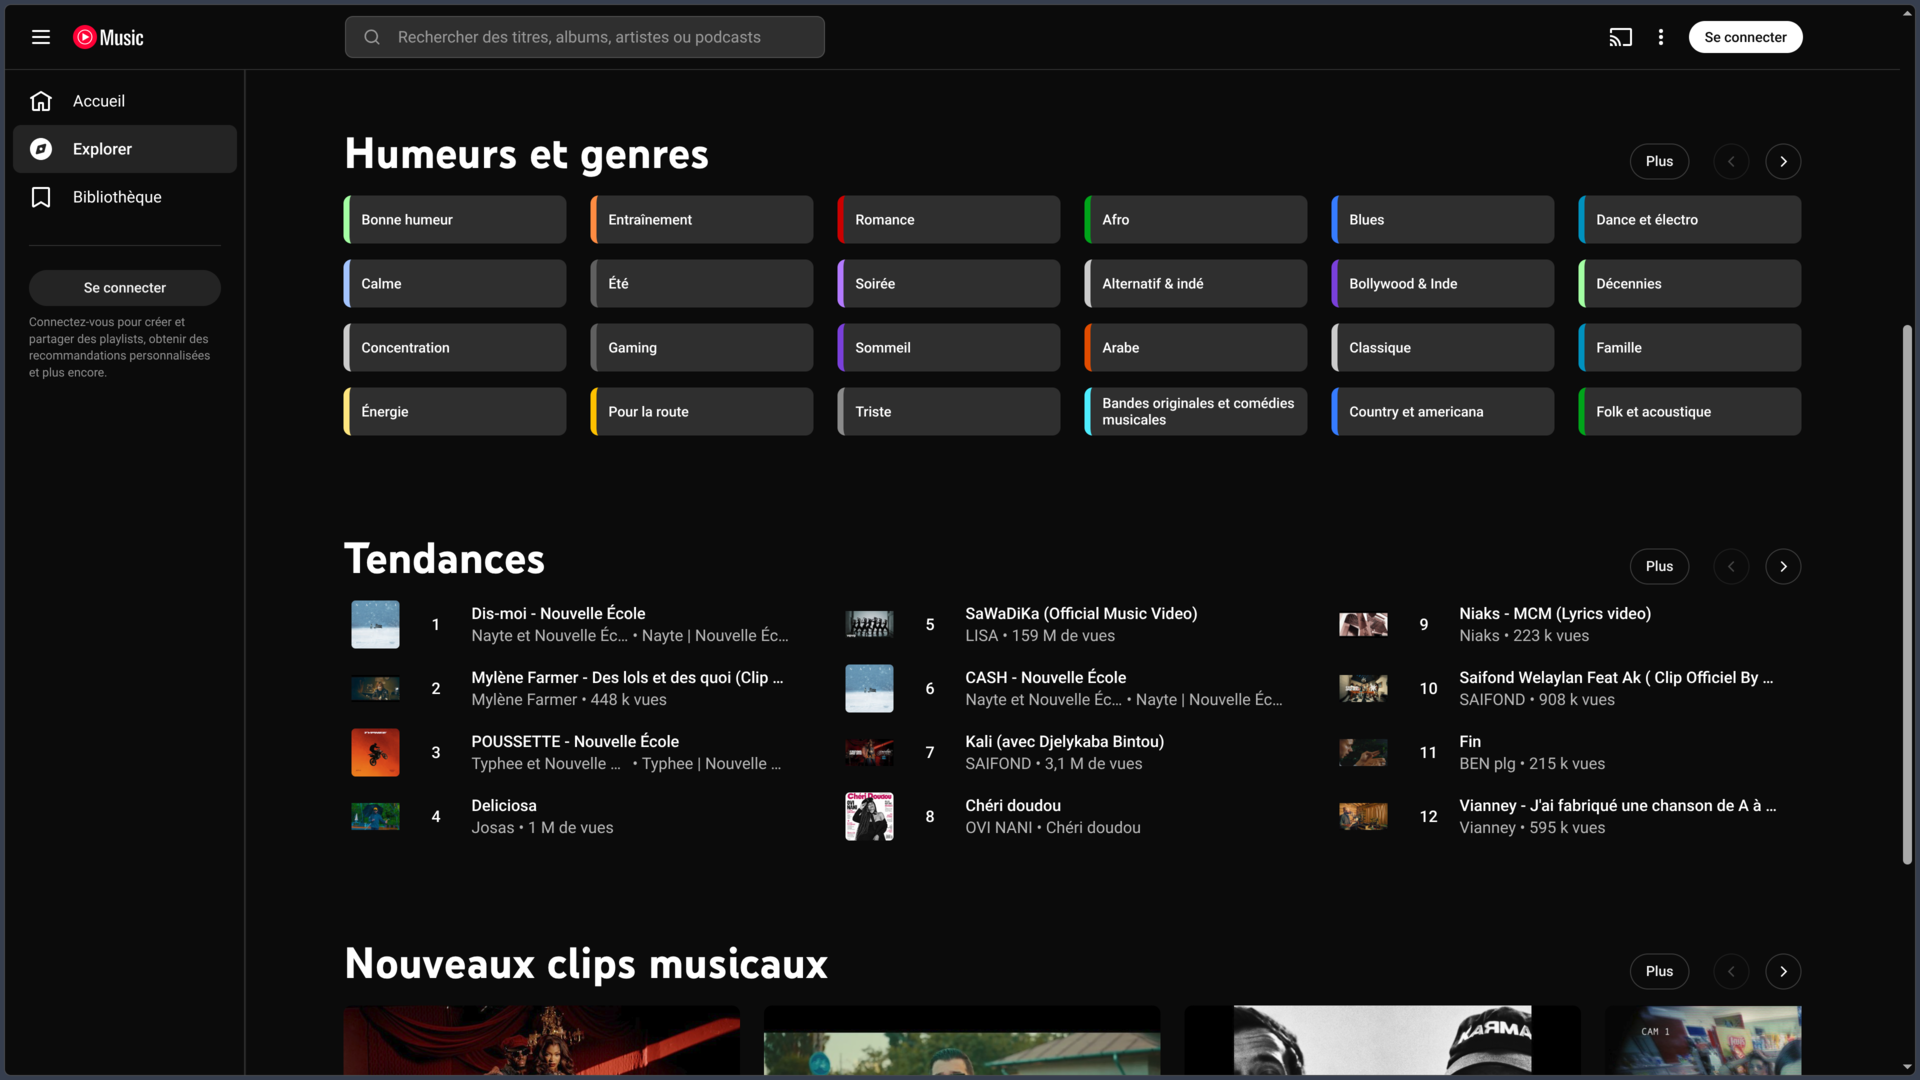Open the hamburger guide menu

(41, 37)
